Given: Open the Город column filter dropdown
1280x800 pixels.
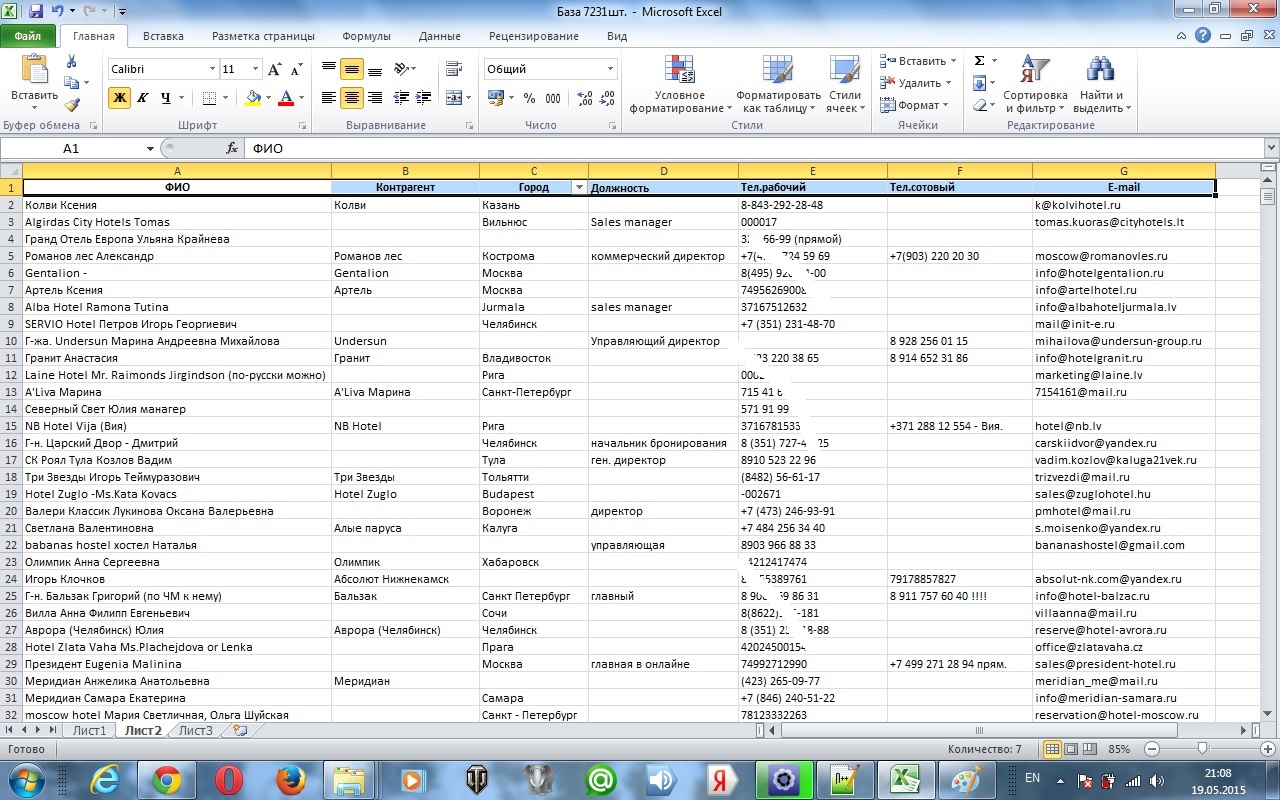Looking at the screenshot, I should pyautogui.click(x=578, y=187).
